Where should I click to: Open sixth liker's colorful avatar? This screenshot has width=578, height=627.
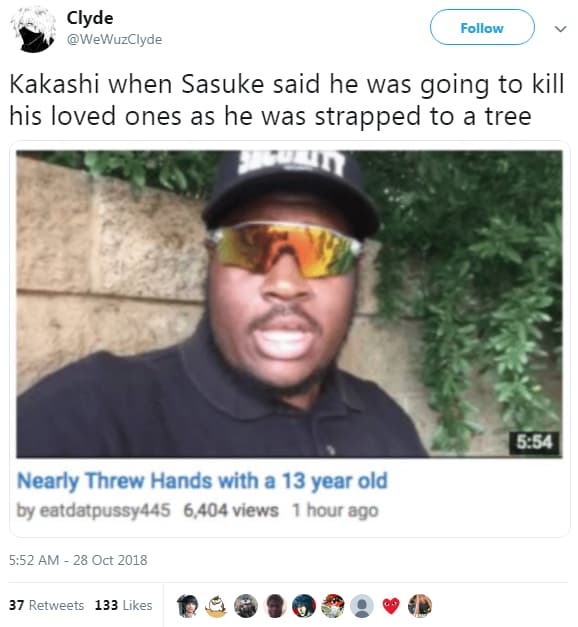[x=333, y=605]
